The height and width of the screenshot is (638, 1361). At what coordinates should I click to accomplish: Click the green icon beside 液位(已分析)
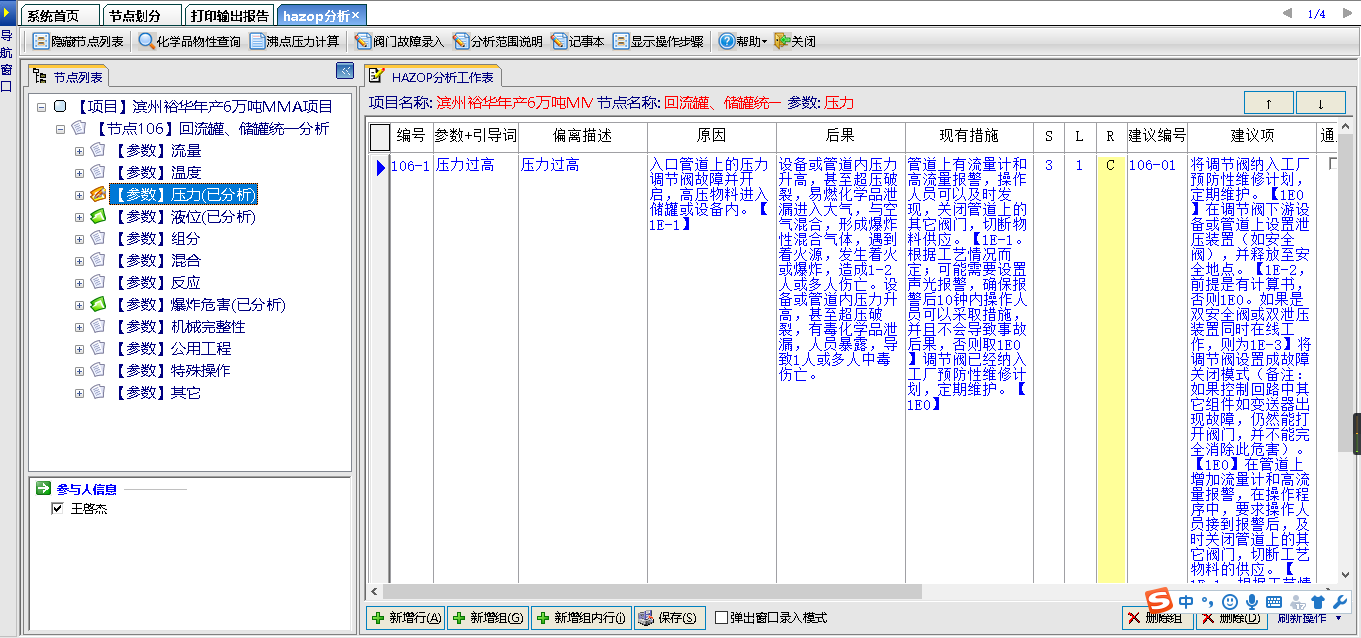(98, 216)
